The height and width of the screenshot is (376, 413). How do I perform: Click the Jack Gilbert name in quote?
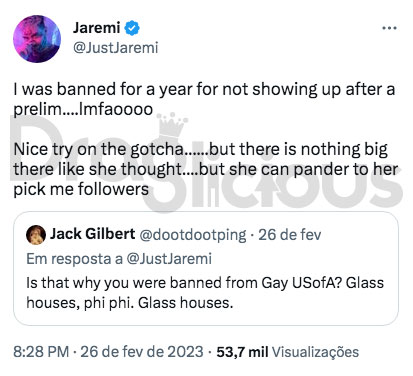click(x=93, y=234)
